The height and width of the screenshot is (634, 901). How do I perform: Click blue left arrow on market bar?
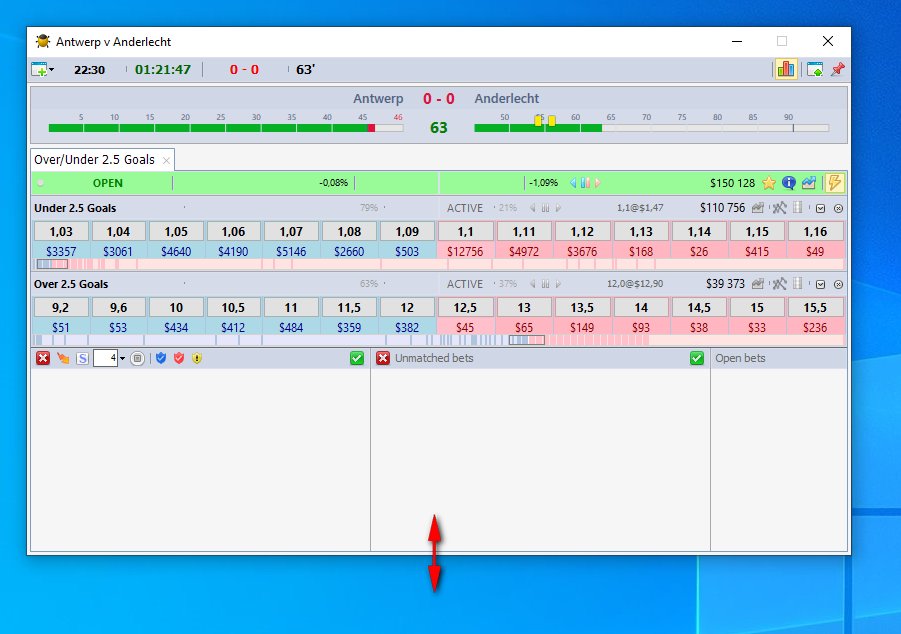tap(573, 183)
